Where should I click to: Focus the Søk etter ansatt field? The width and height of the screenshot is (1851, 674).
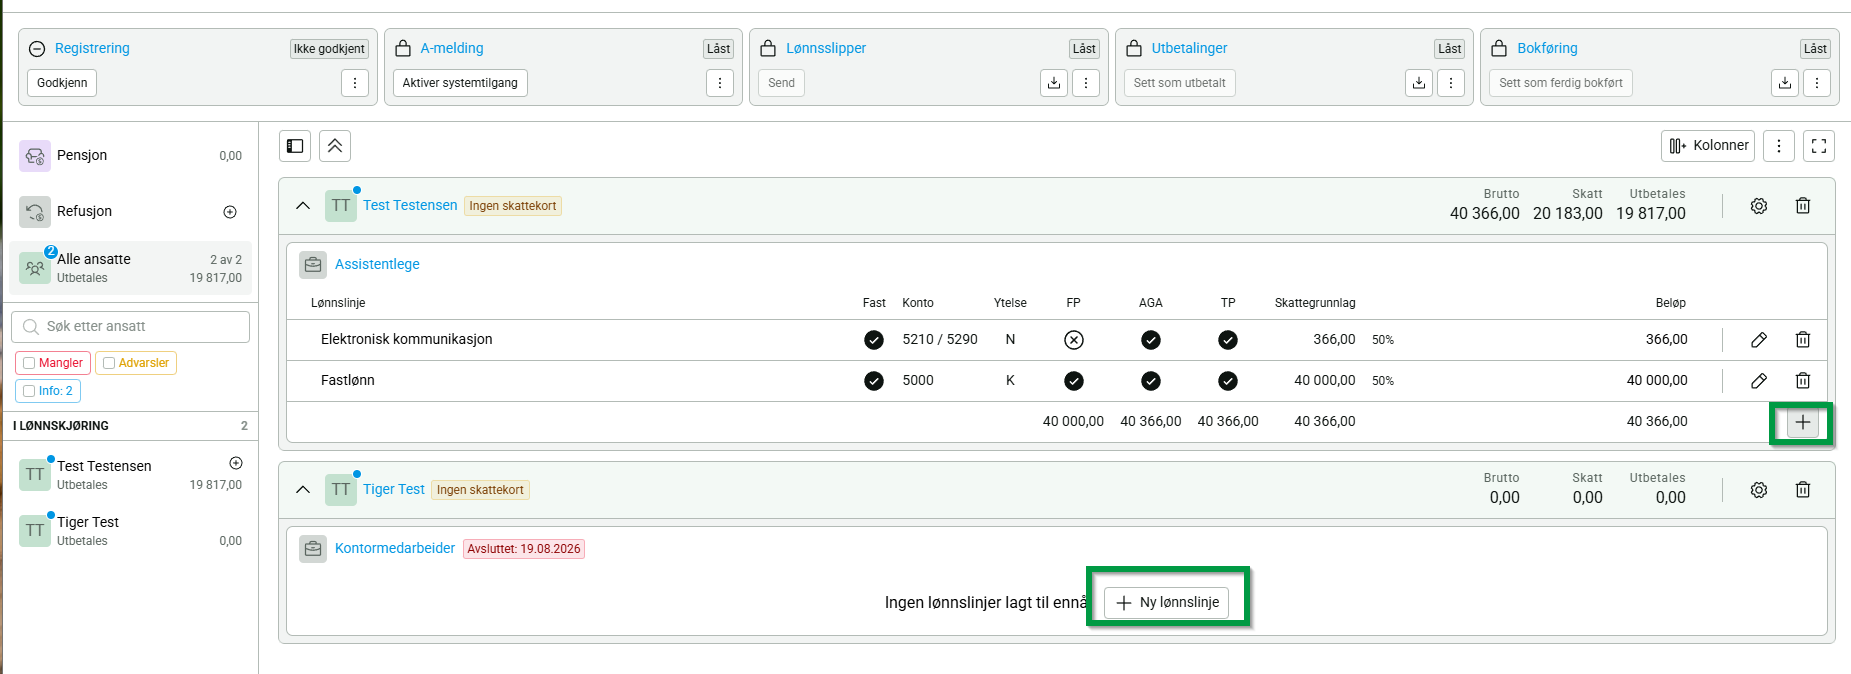click(131, 327)
